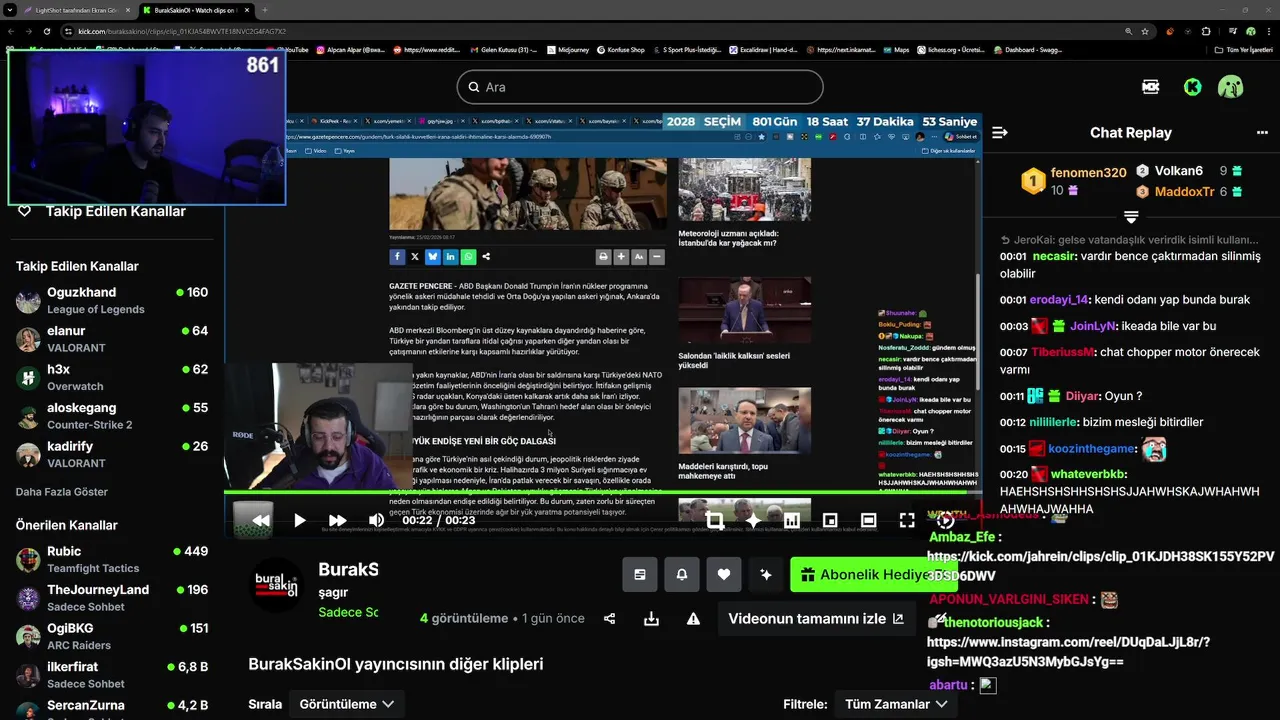Screen dimensions: 1280x720
Task: Collapse chat replay panel arrow icon
Action: [x=999, y=133]
